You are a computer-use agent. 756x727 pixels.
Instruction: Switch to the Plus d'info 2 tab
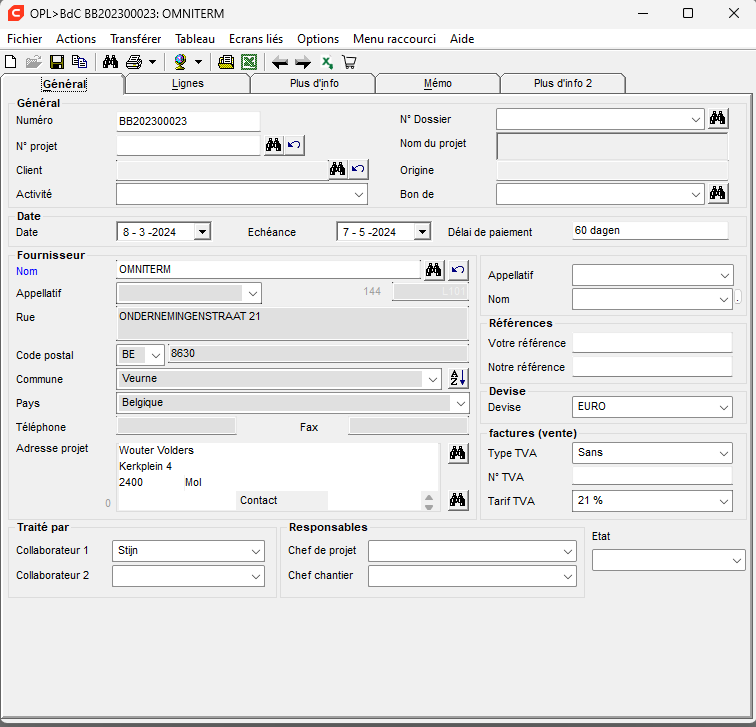click(x=563, y=83)
